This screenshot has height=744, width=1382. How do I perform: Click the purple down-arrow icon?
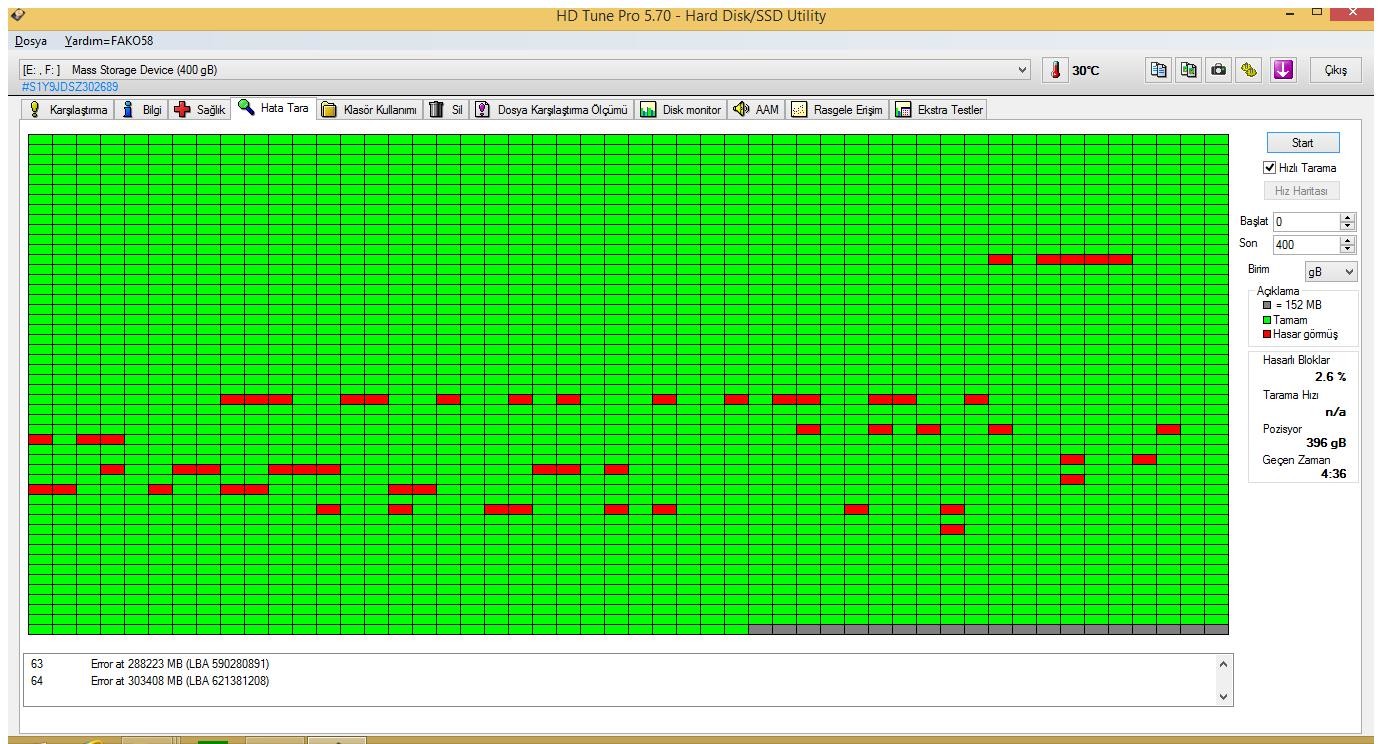tap(1283, 70)
